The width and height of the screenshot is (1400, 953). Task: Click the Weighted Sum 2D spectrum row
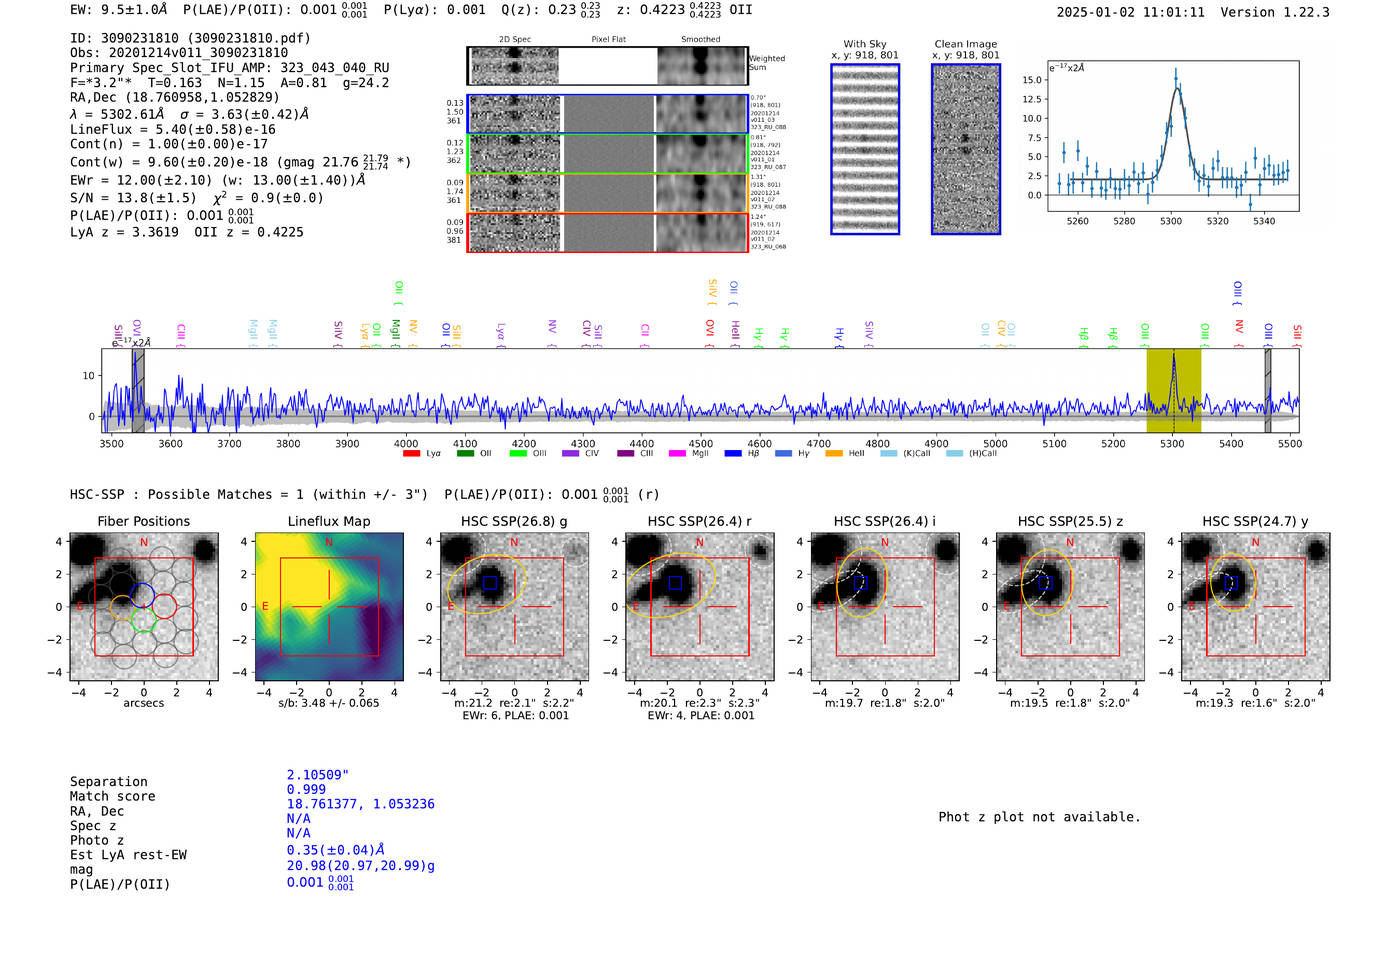tap(607, 66)
